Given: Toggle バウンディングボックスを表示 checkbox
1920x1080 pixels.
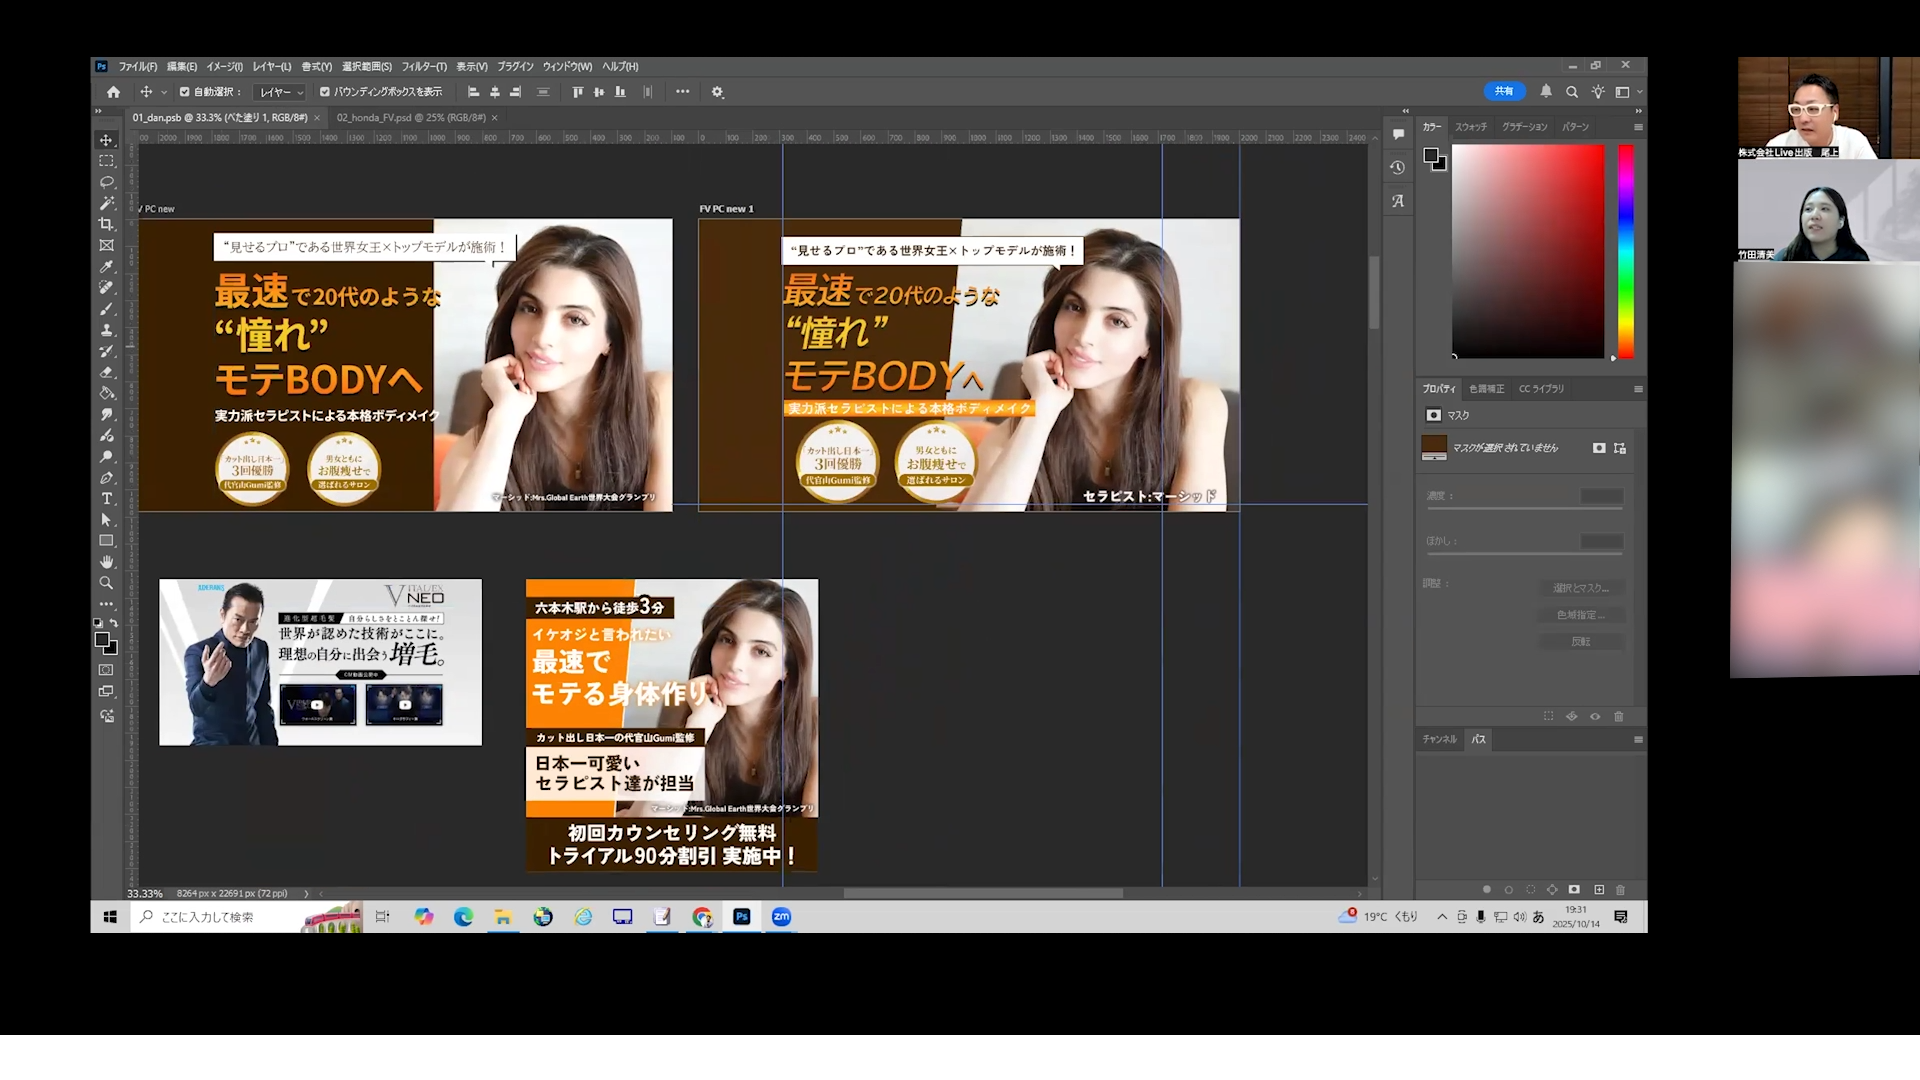Looking at the screenshot, I should coord(325,92).
